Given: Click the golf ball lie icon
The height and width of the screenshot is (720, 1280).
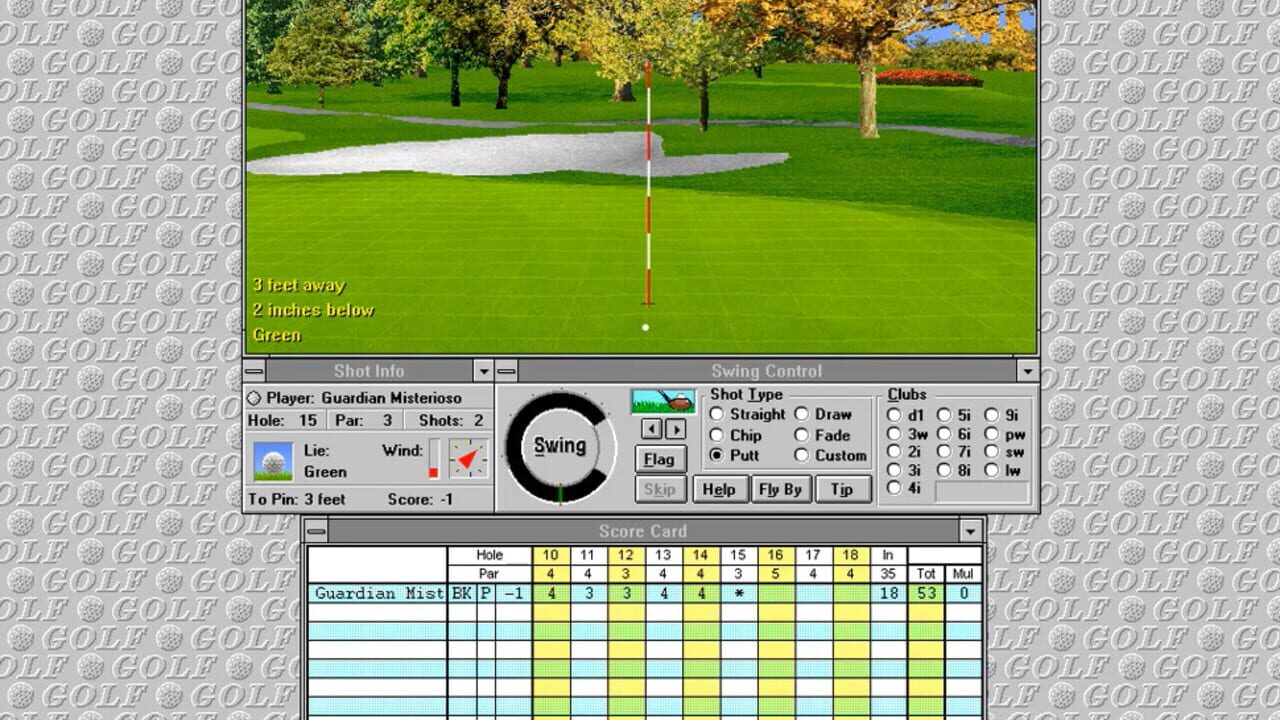Looking at the screenshot, I should click(273, 461).
